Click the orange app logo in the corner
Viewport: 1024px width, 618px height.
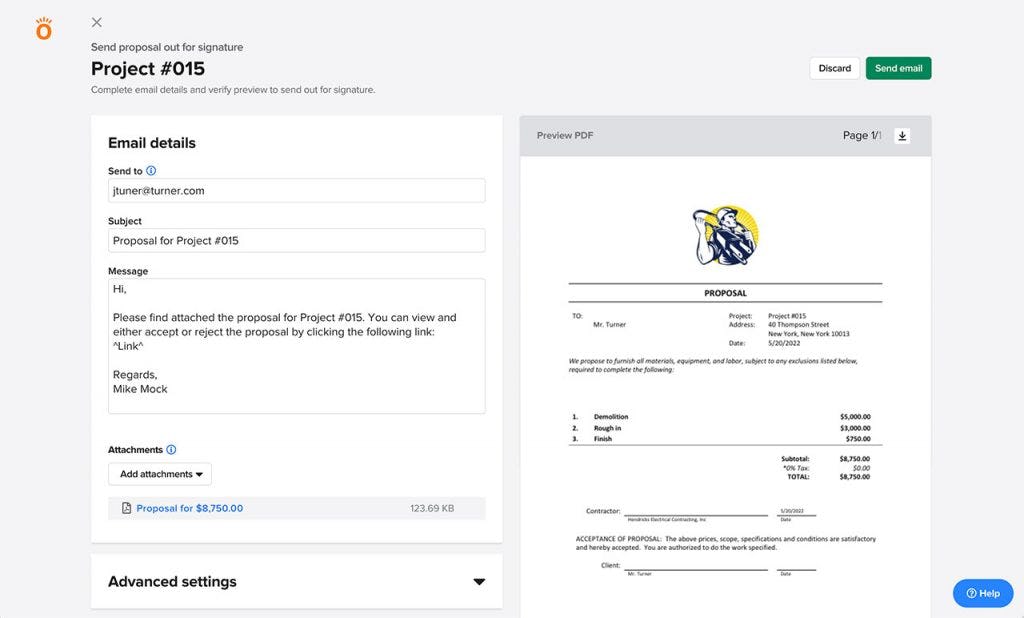(x=42, y=27)
